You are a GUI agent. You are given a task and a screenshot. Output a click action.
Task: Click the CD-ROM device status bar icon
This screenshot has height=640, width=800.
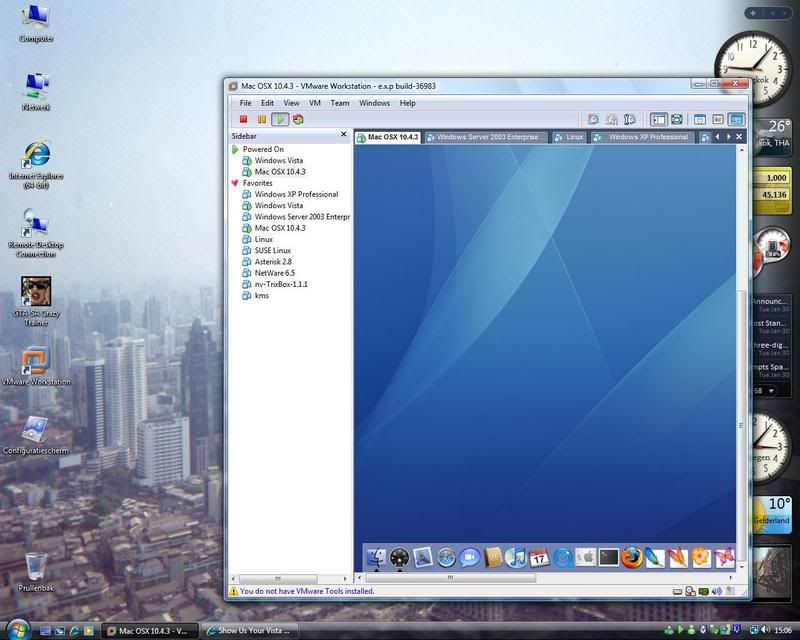tap(690, 591)
